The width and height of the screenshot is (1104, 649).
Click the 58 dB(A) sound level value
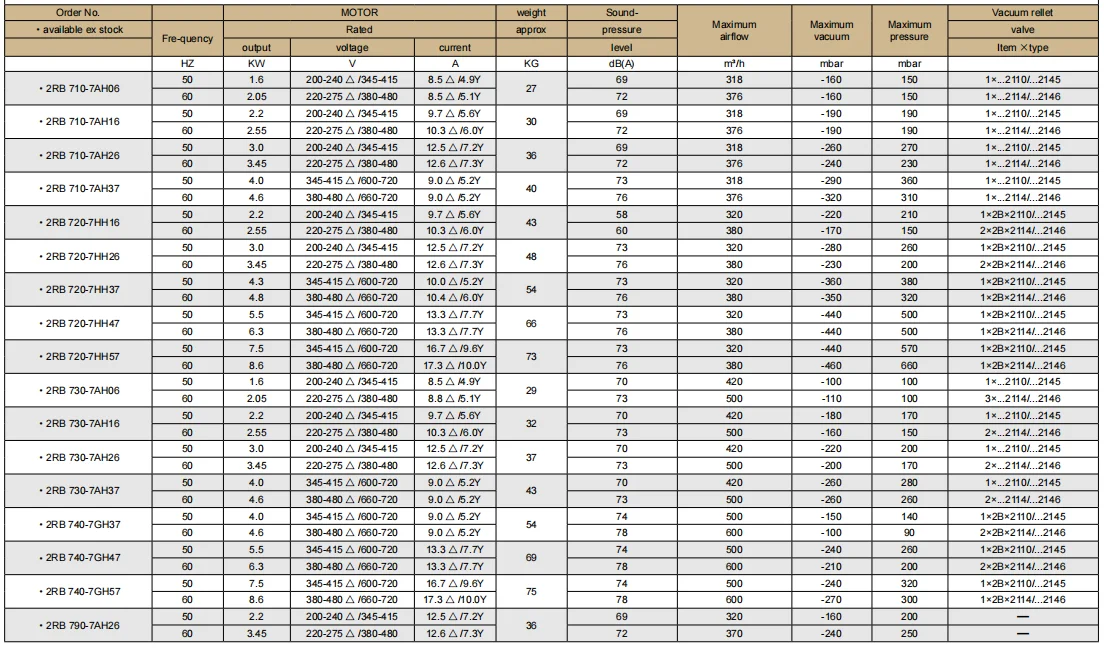coord(622,215)
